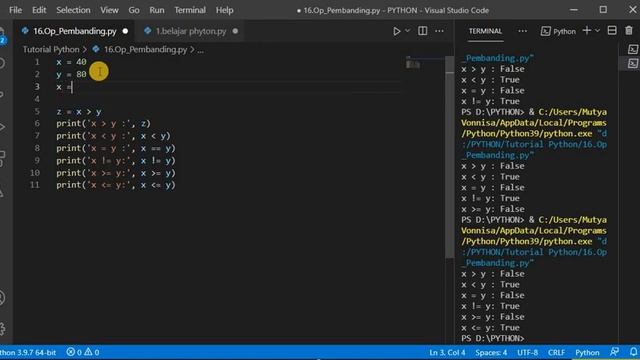Open the Go menu

tap(134, 10)
